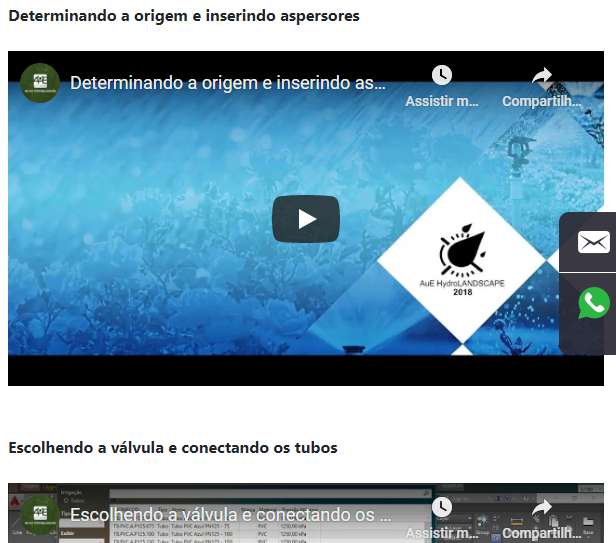Click the Watch Later clock icon on first video
Viewport: 616px width, 543px height.
(441, 76)
